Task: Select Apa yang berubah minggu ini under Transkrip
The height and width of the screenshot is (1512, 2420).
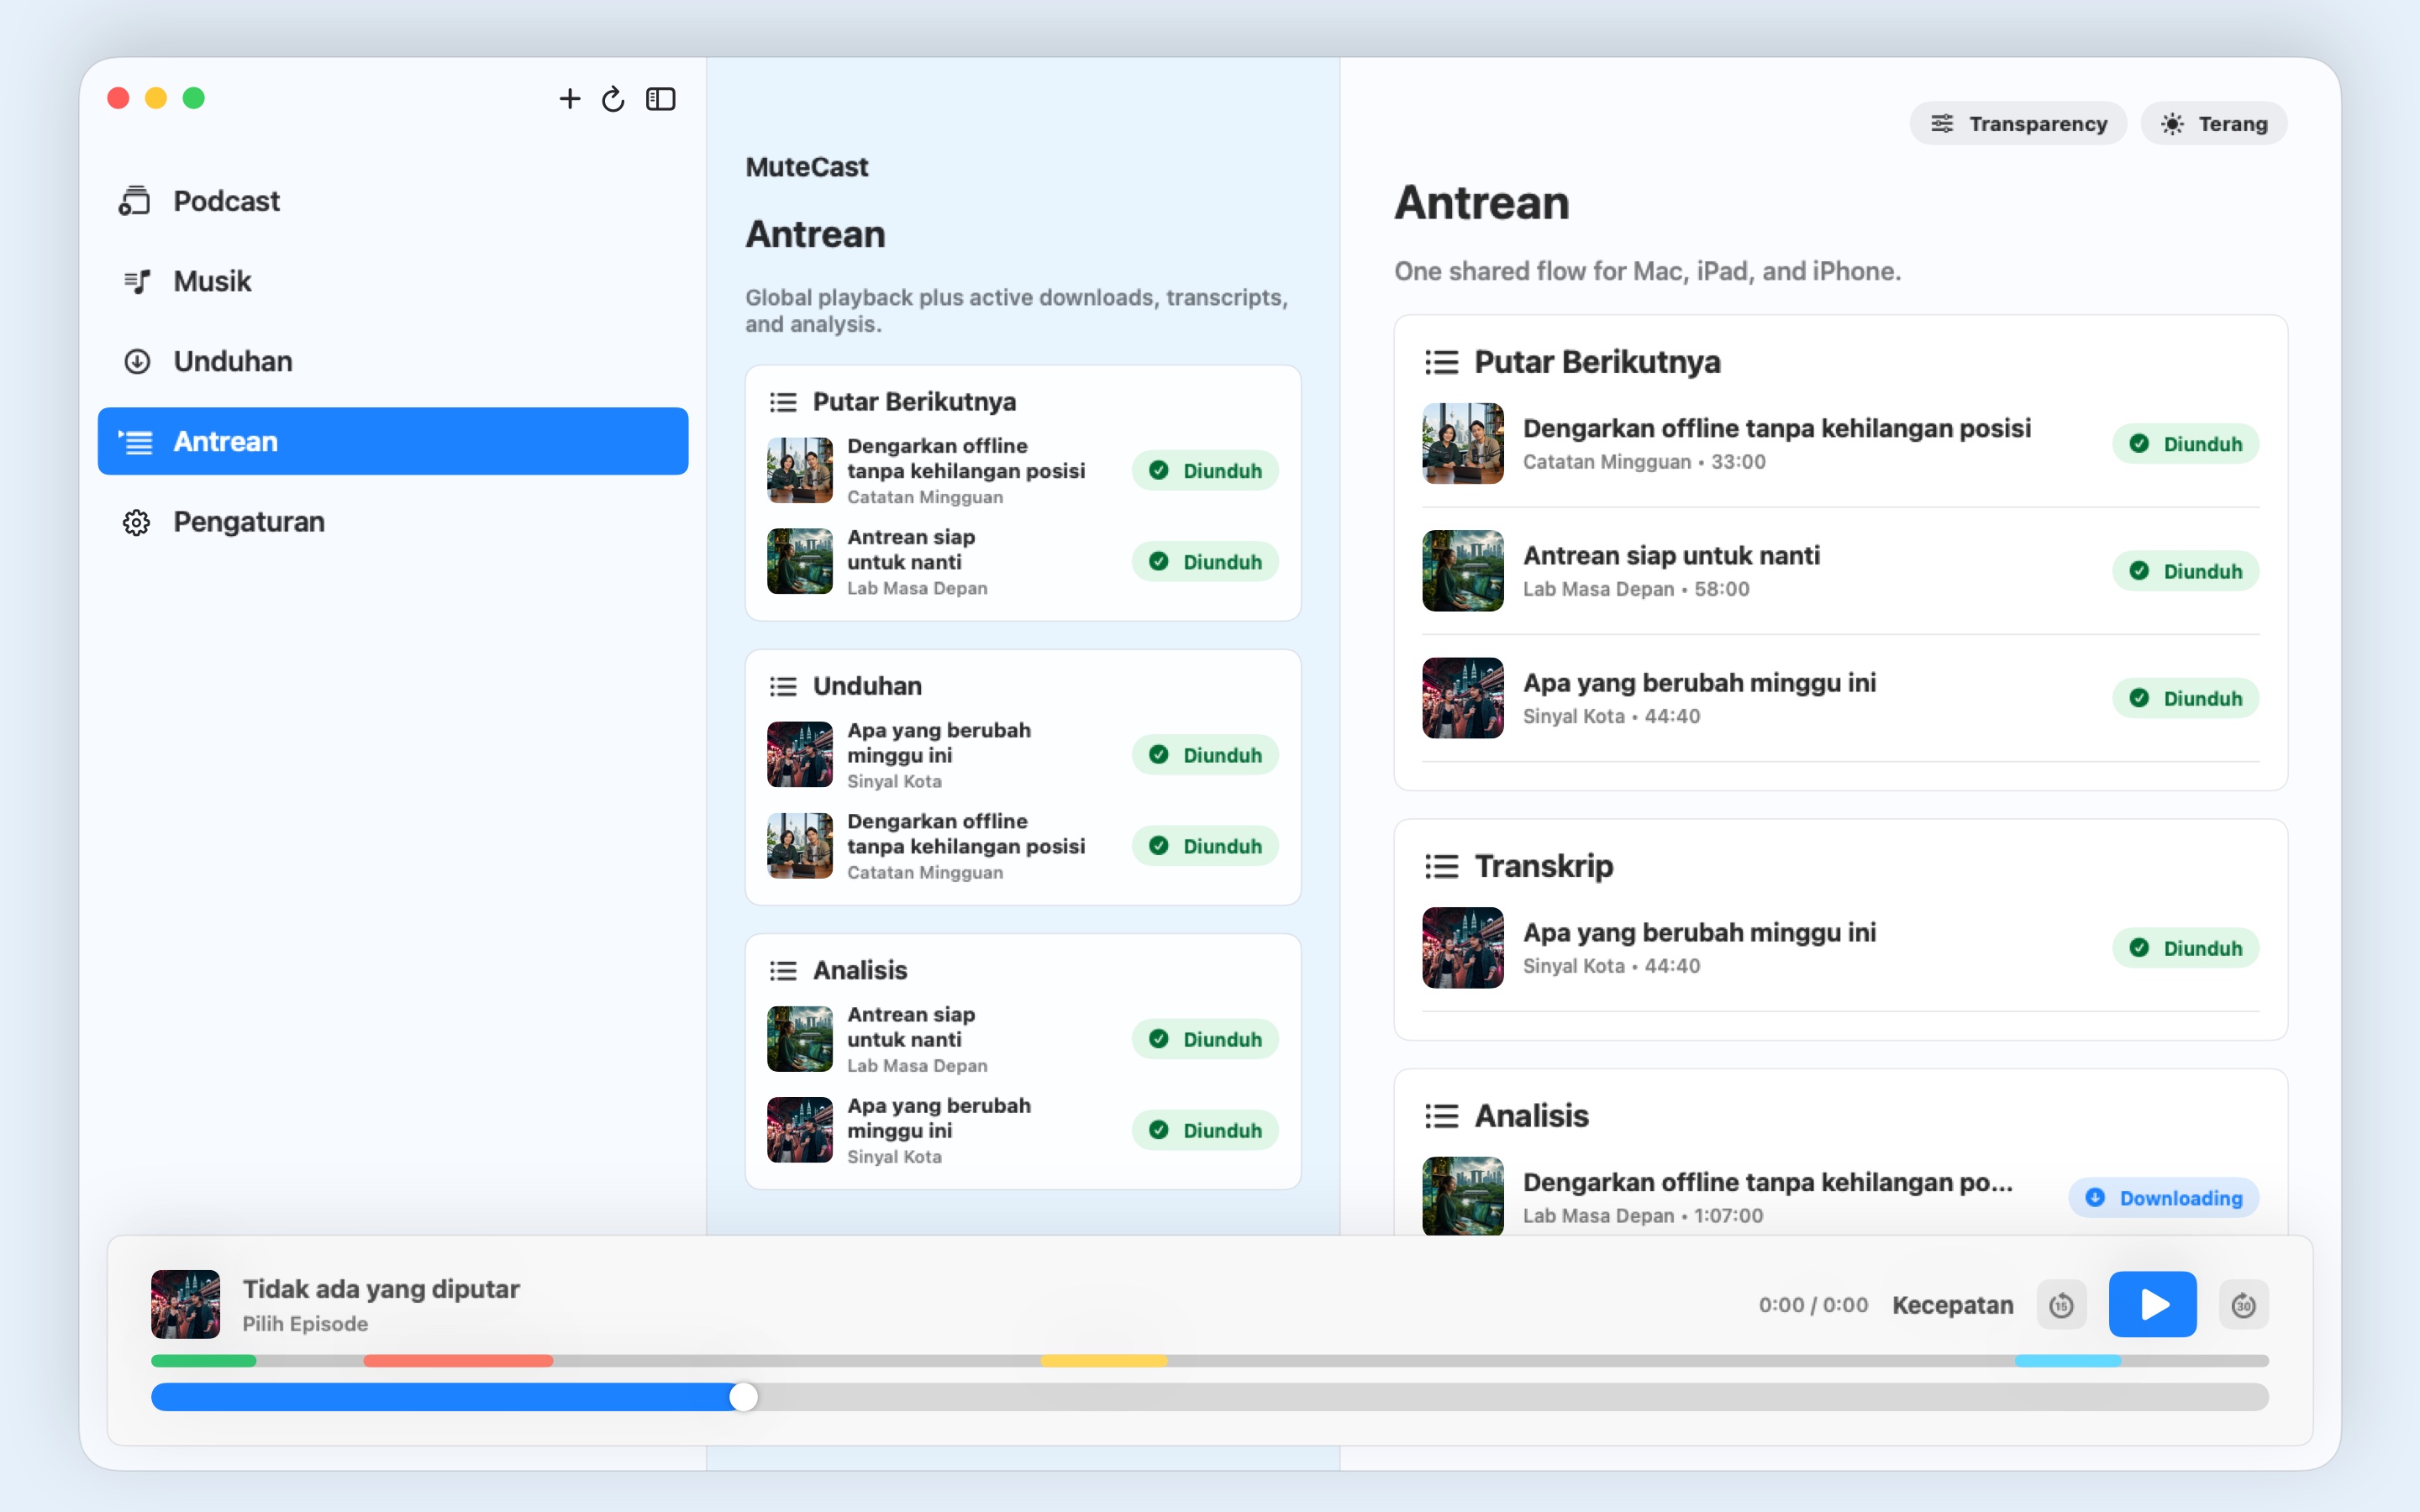Action: [x=1699, y=932]
